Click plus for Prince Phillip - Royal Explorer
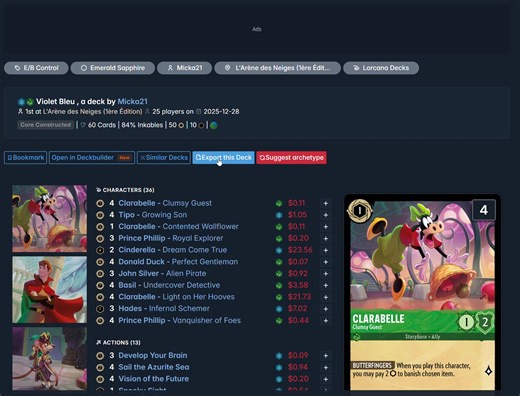Viewport: 520px width, 396px height. pyautogui.click(x=326, y=238)
